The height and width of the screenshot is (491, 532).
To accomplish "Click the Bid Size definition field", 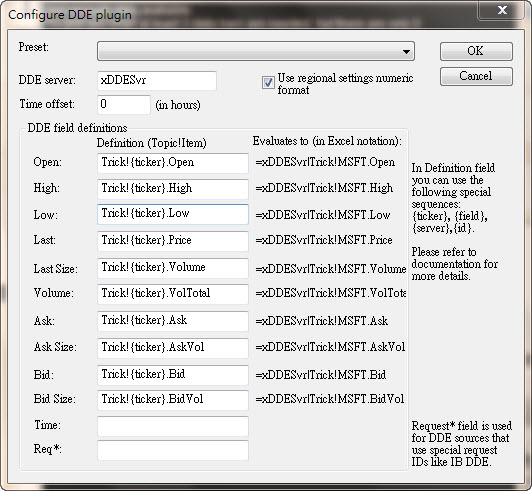I will [x=173, y=400].
